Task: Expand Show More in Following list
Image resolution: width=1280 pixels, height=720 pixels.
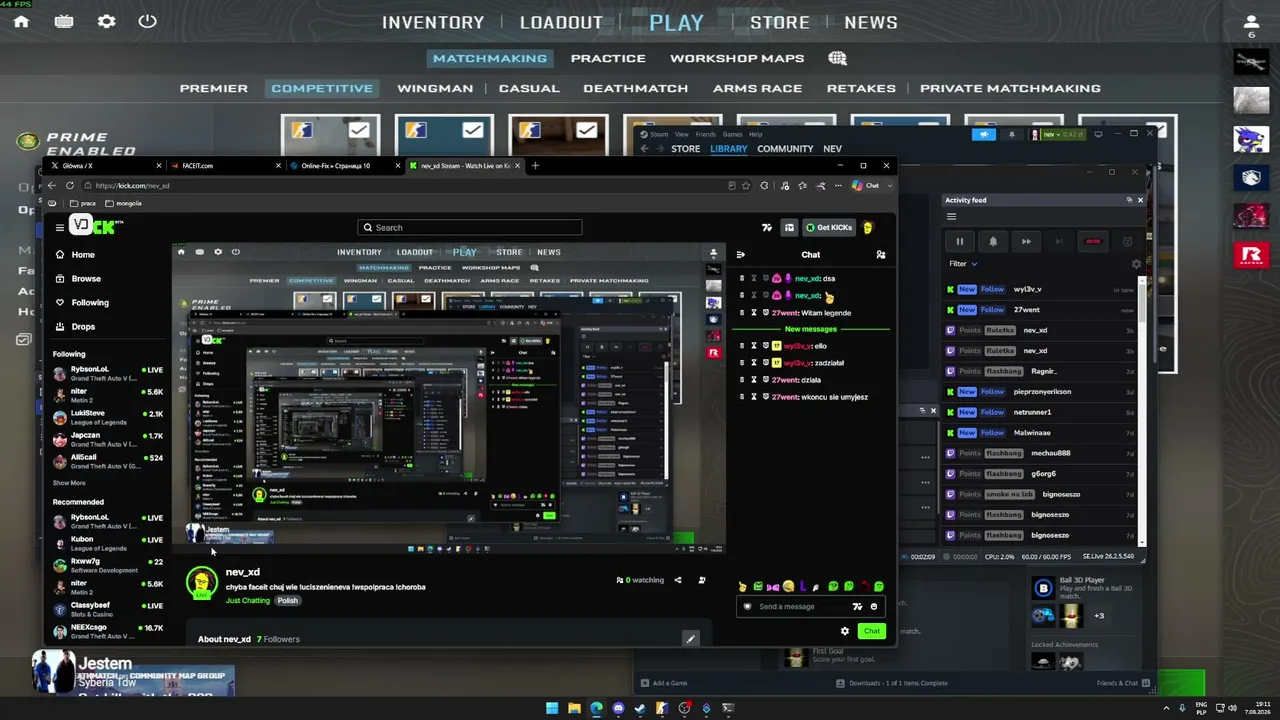Action: point(69,483)
